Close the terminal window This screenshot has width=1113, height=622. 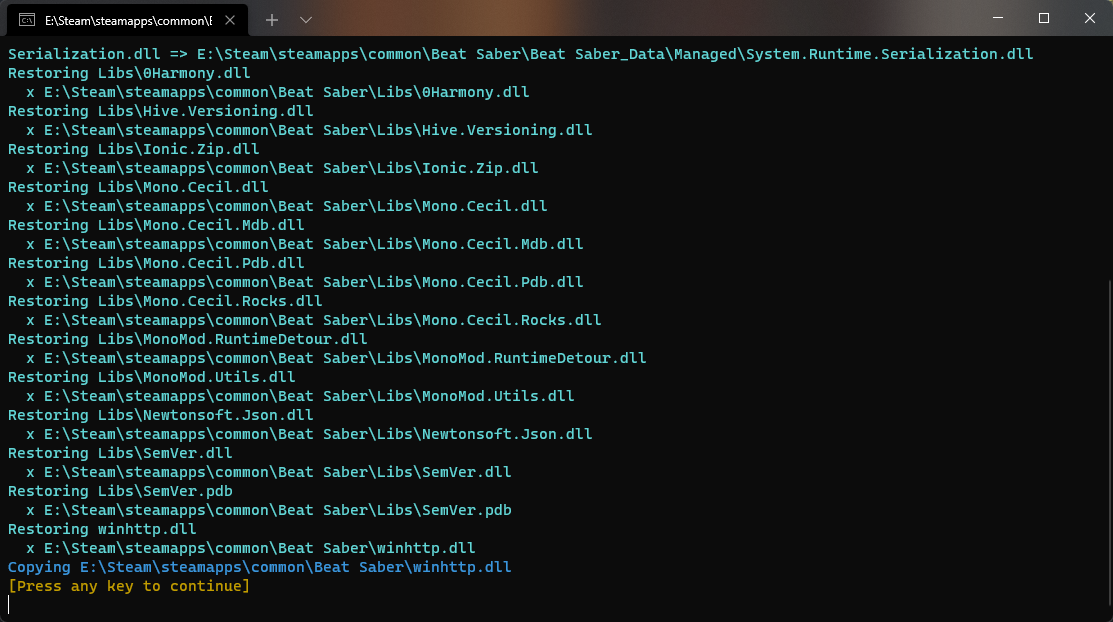[1090, 18]
